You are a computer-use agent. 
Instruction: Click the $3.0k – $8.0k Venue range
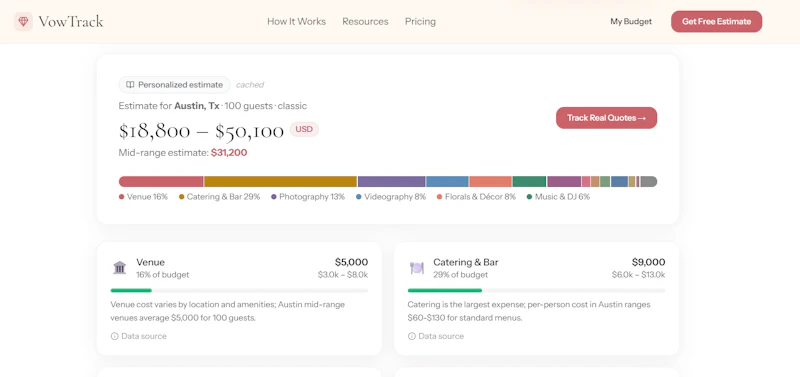(x=343, y=275)
